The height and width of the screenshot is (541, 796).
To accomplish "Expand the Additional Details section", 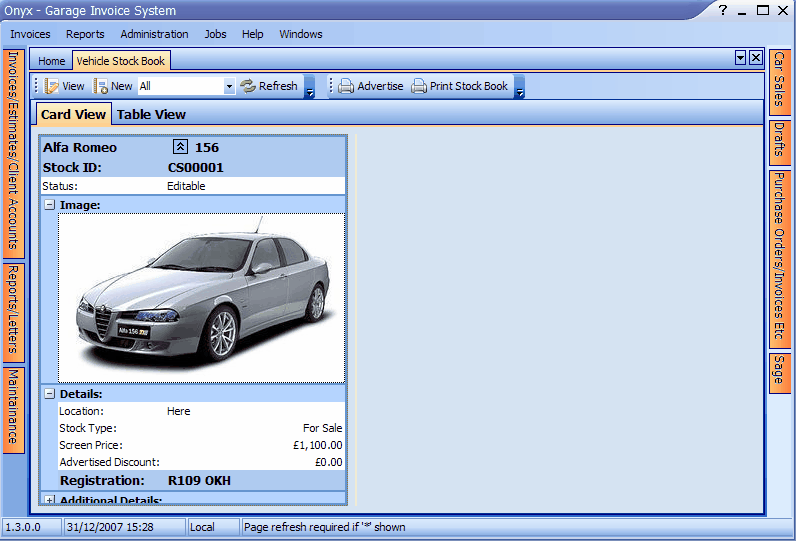I will tap(49, 500).
